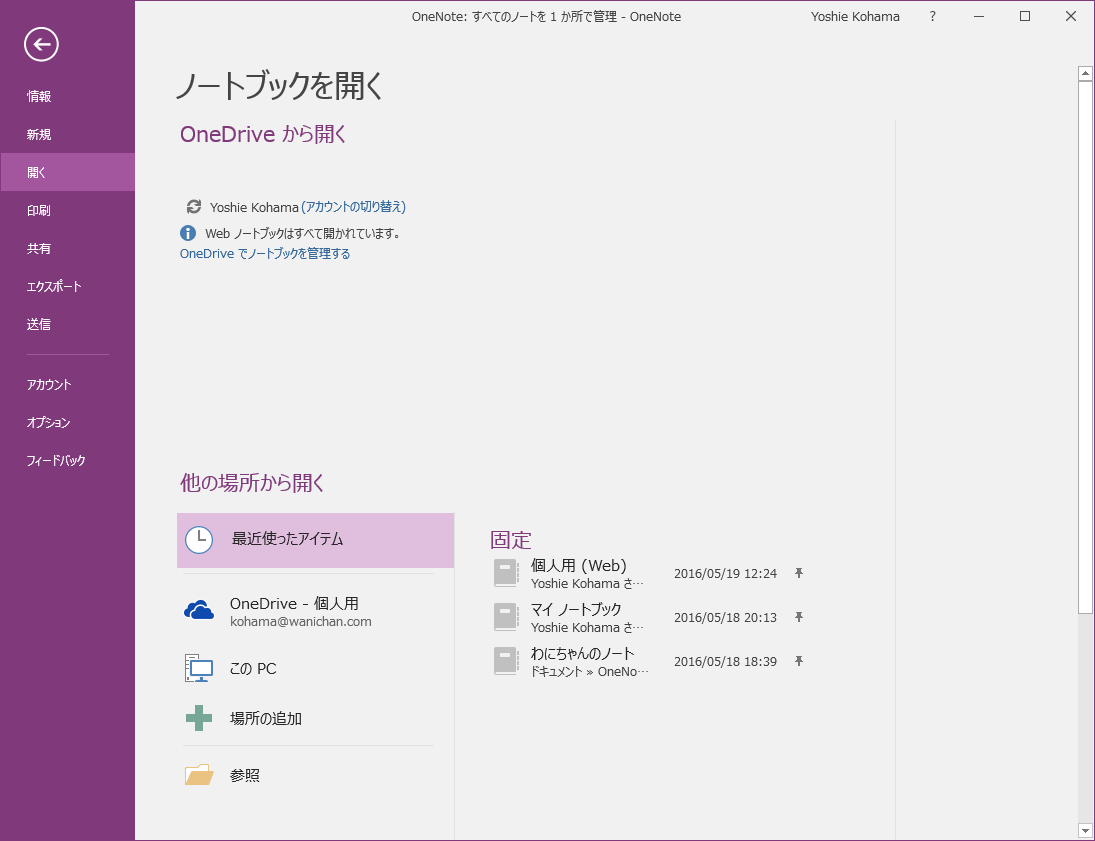
Task: Click the green plus icon for 場所の追加
Action: 199,718
